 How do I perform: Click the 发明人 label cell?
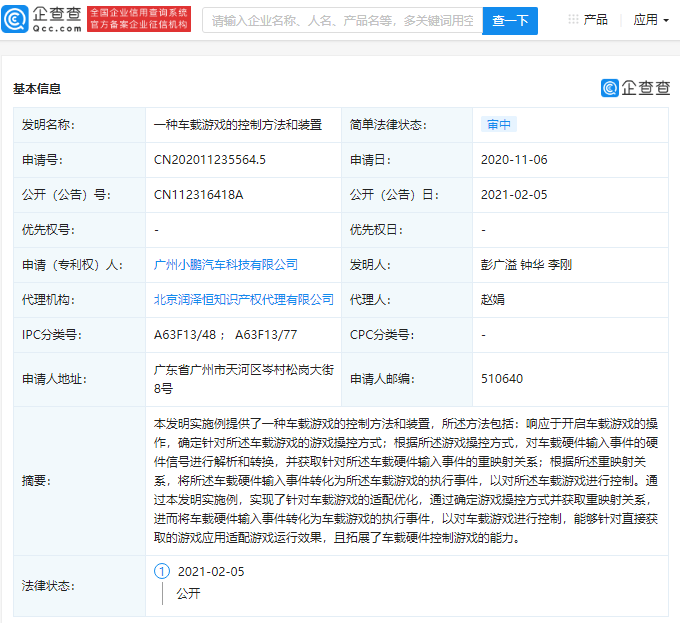coord(407,264)
